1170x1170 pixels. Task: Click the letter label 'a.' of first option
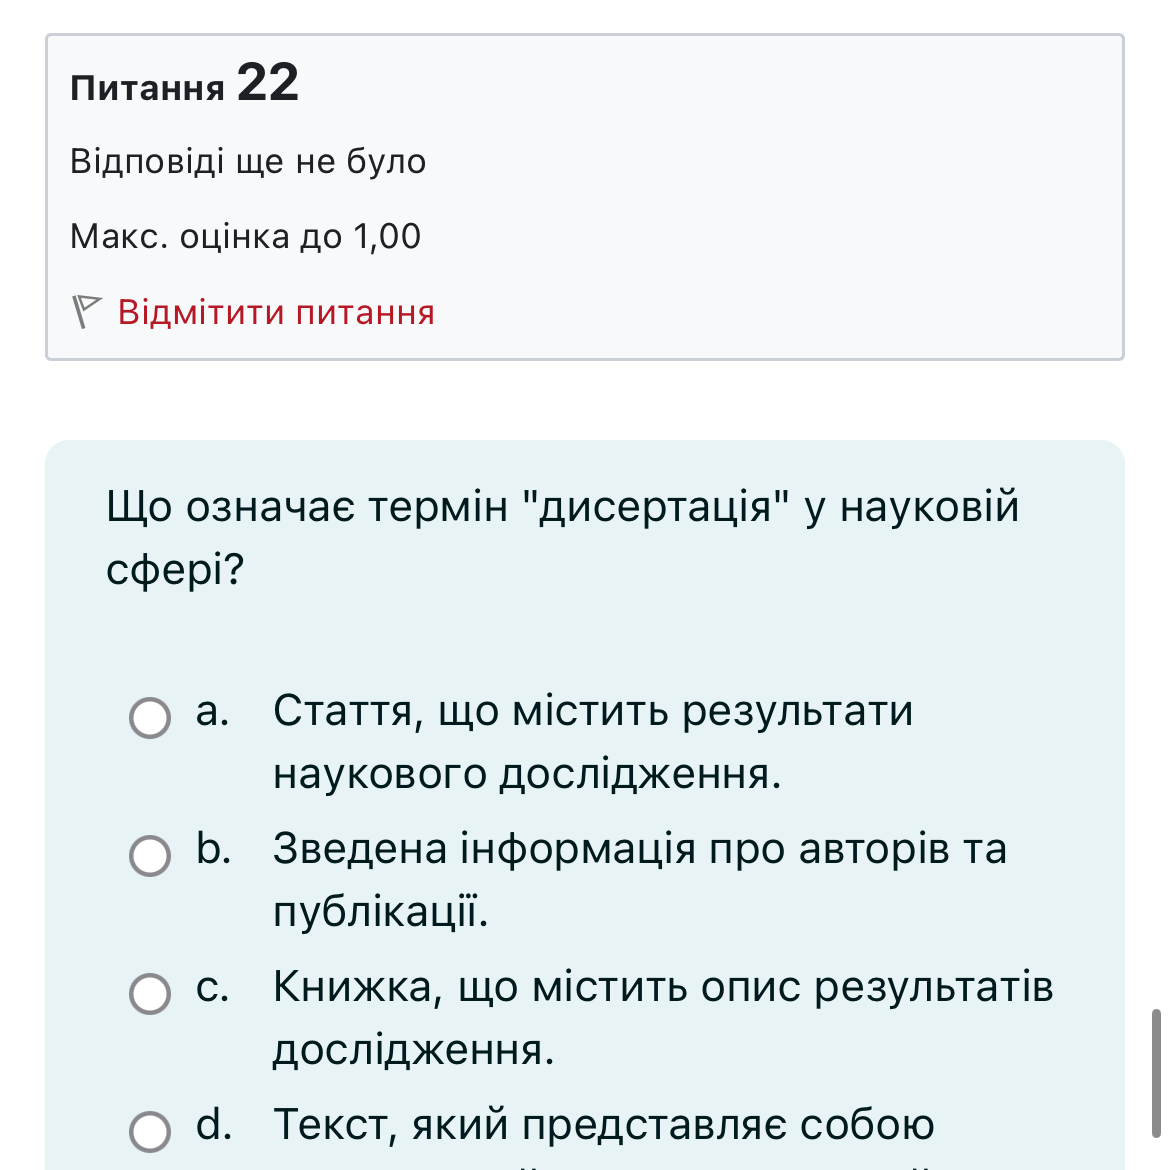pyautogui.click(x=213, y=711)
